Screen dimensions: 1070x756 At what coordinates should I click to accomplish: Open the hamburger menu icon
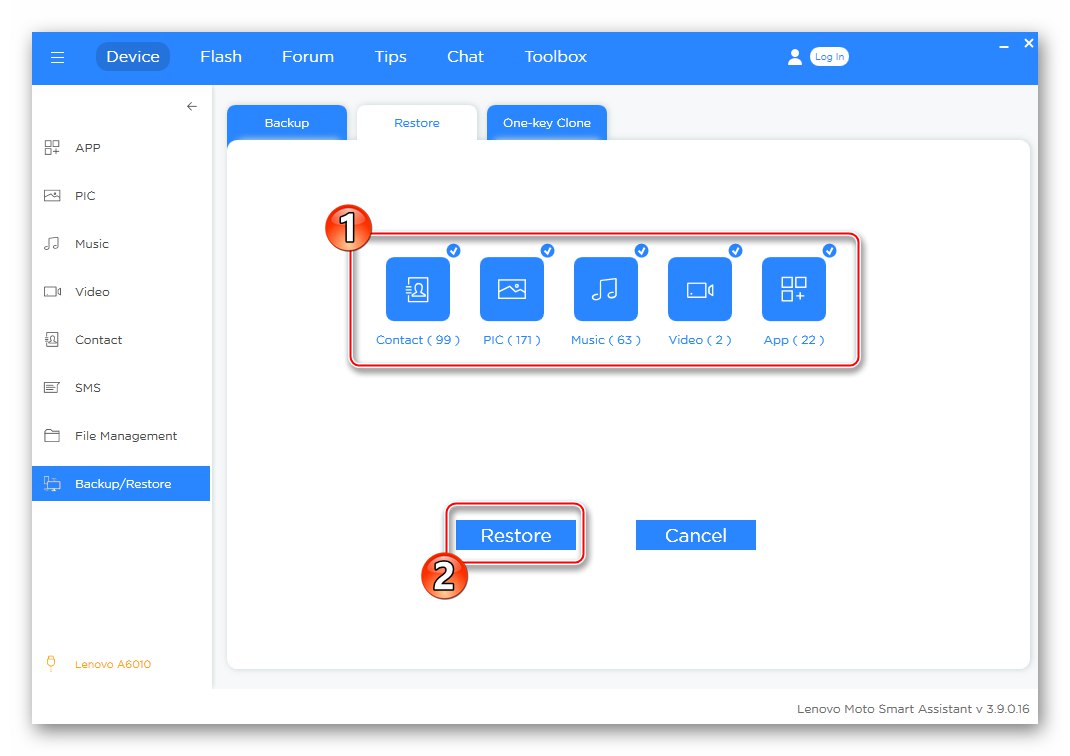(x=57, y=57)
